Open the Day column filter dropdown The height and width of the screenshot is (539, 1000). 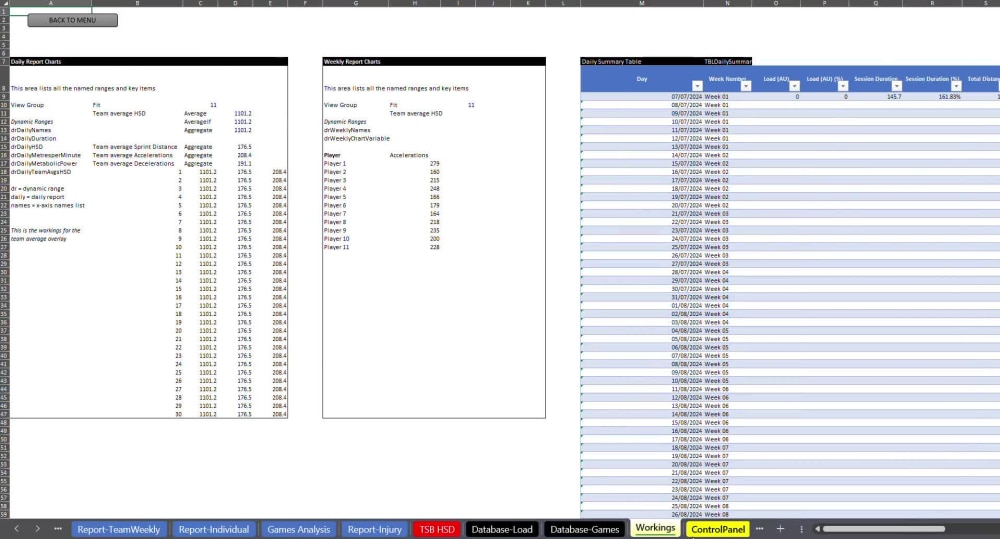tap(697, 86)
